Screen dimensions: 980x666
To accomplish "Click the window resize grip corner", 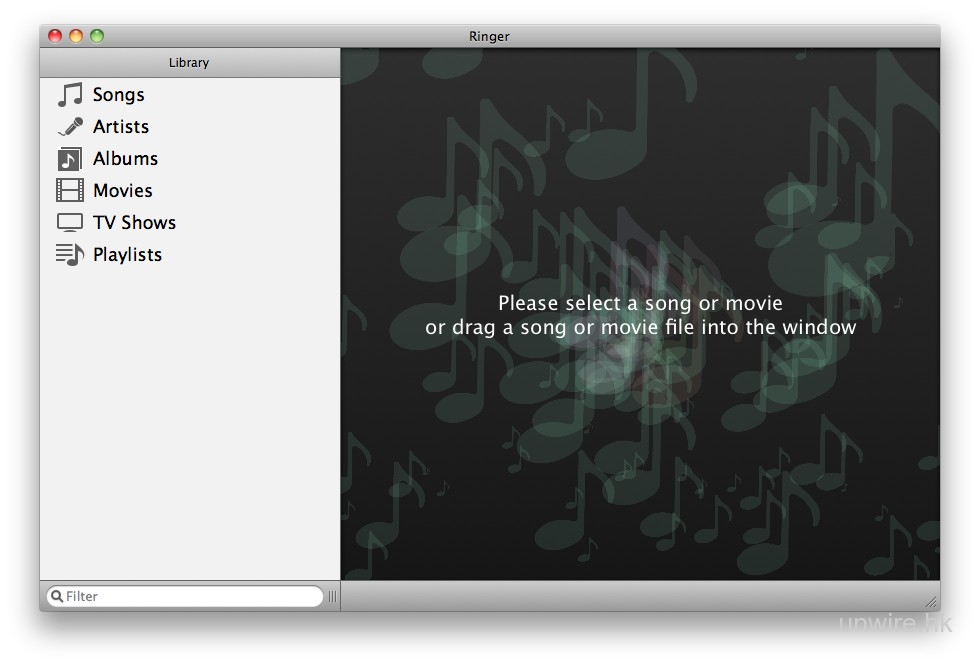I will [x=931, y=602].
